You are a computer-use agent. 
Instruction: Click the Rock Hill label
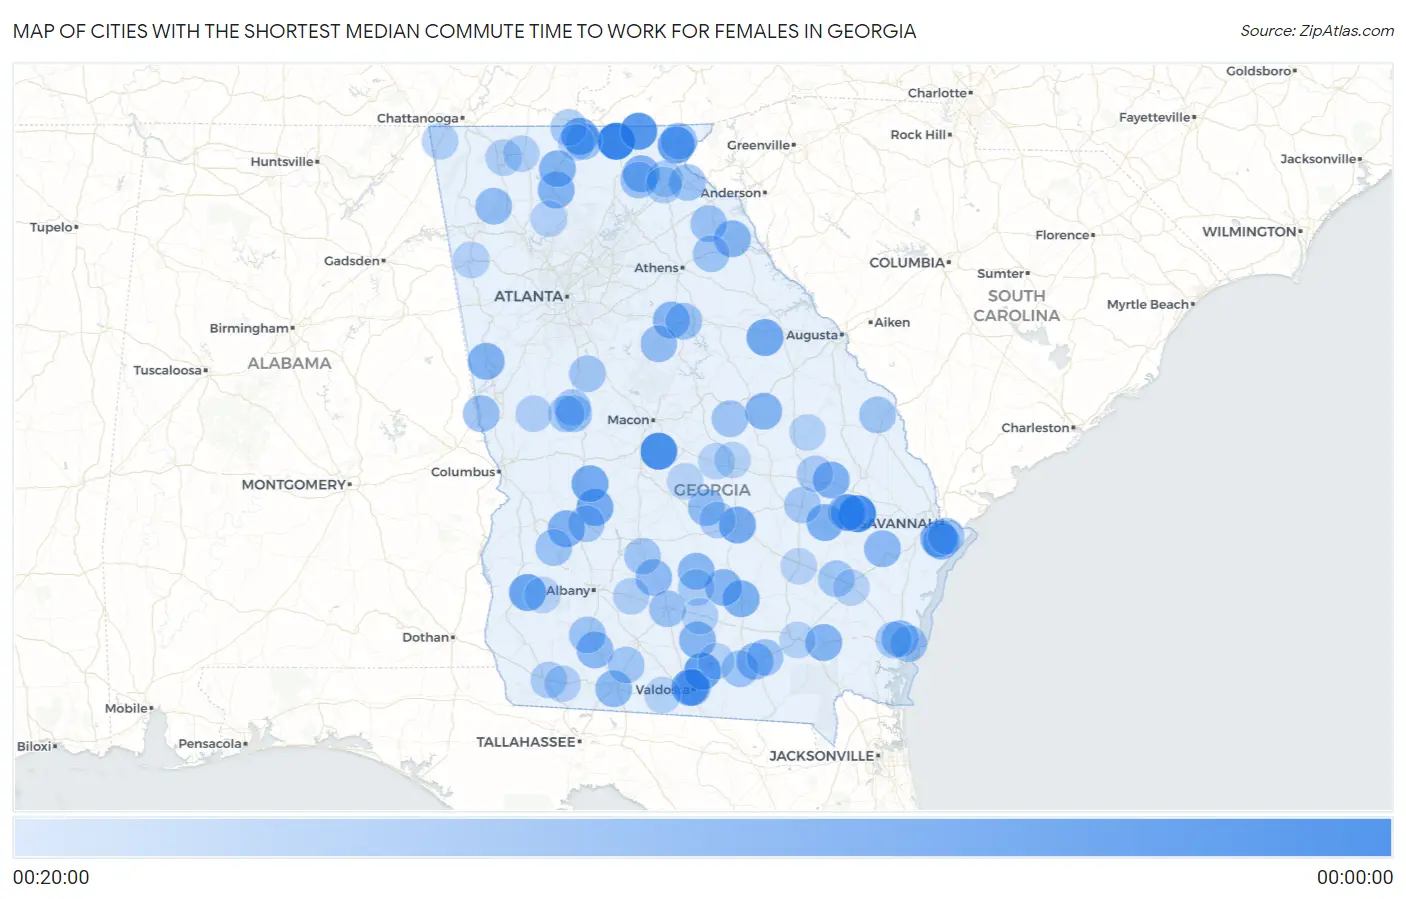(x=918, y=135)
